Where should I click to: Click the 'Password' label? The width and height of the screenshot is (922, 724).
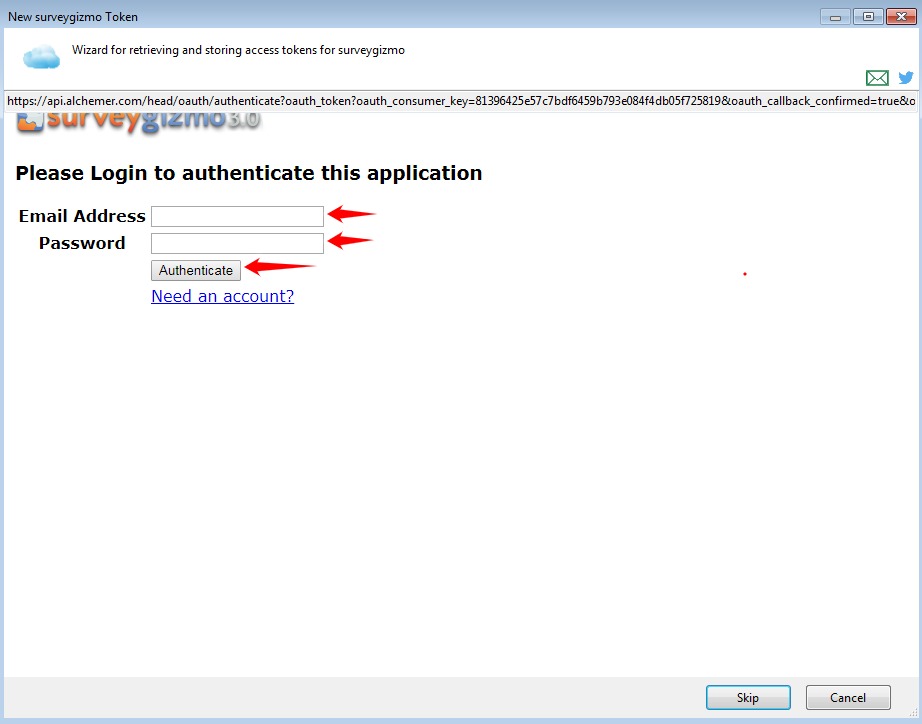[82, 243]
